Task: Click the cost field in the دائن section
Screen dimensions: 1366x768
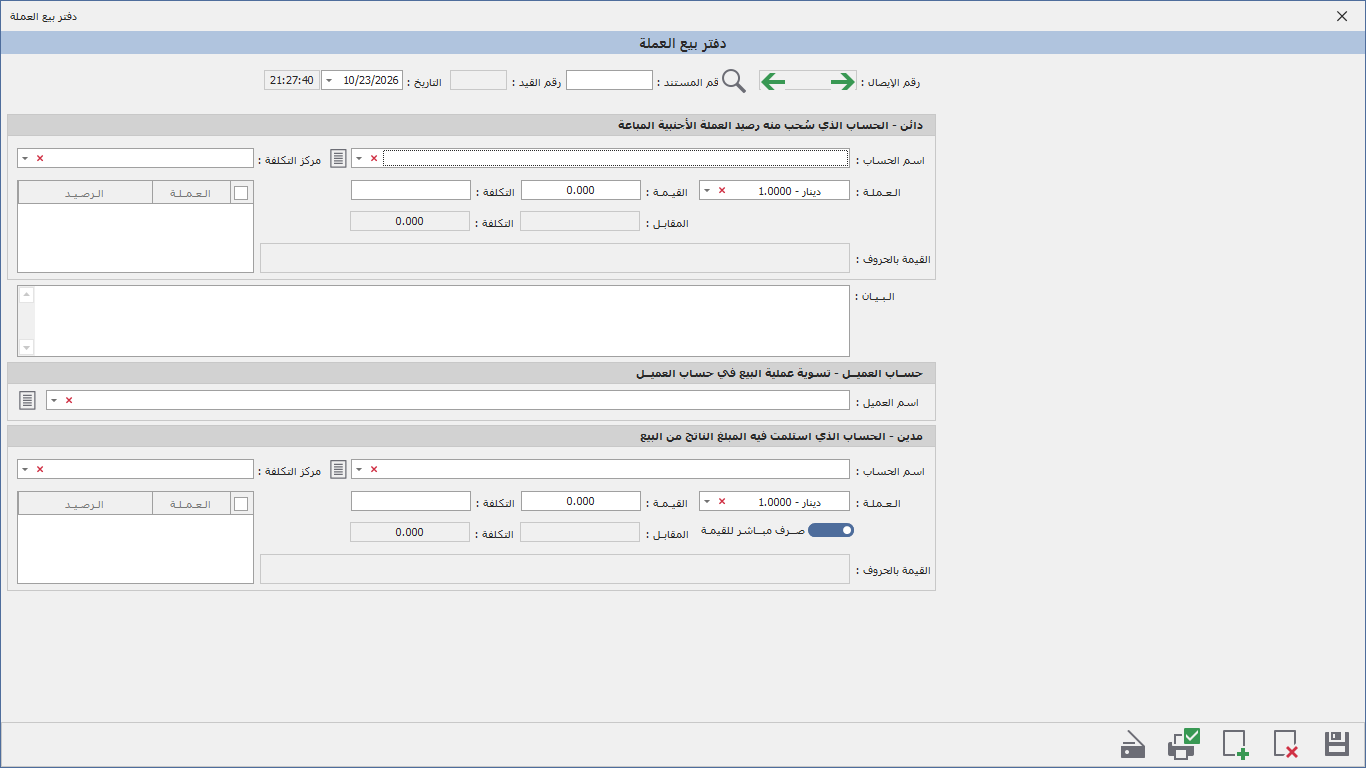Action: (411, 190)
